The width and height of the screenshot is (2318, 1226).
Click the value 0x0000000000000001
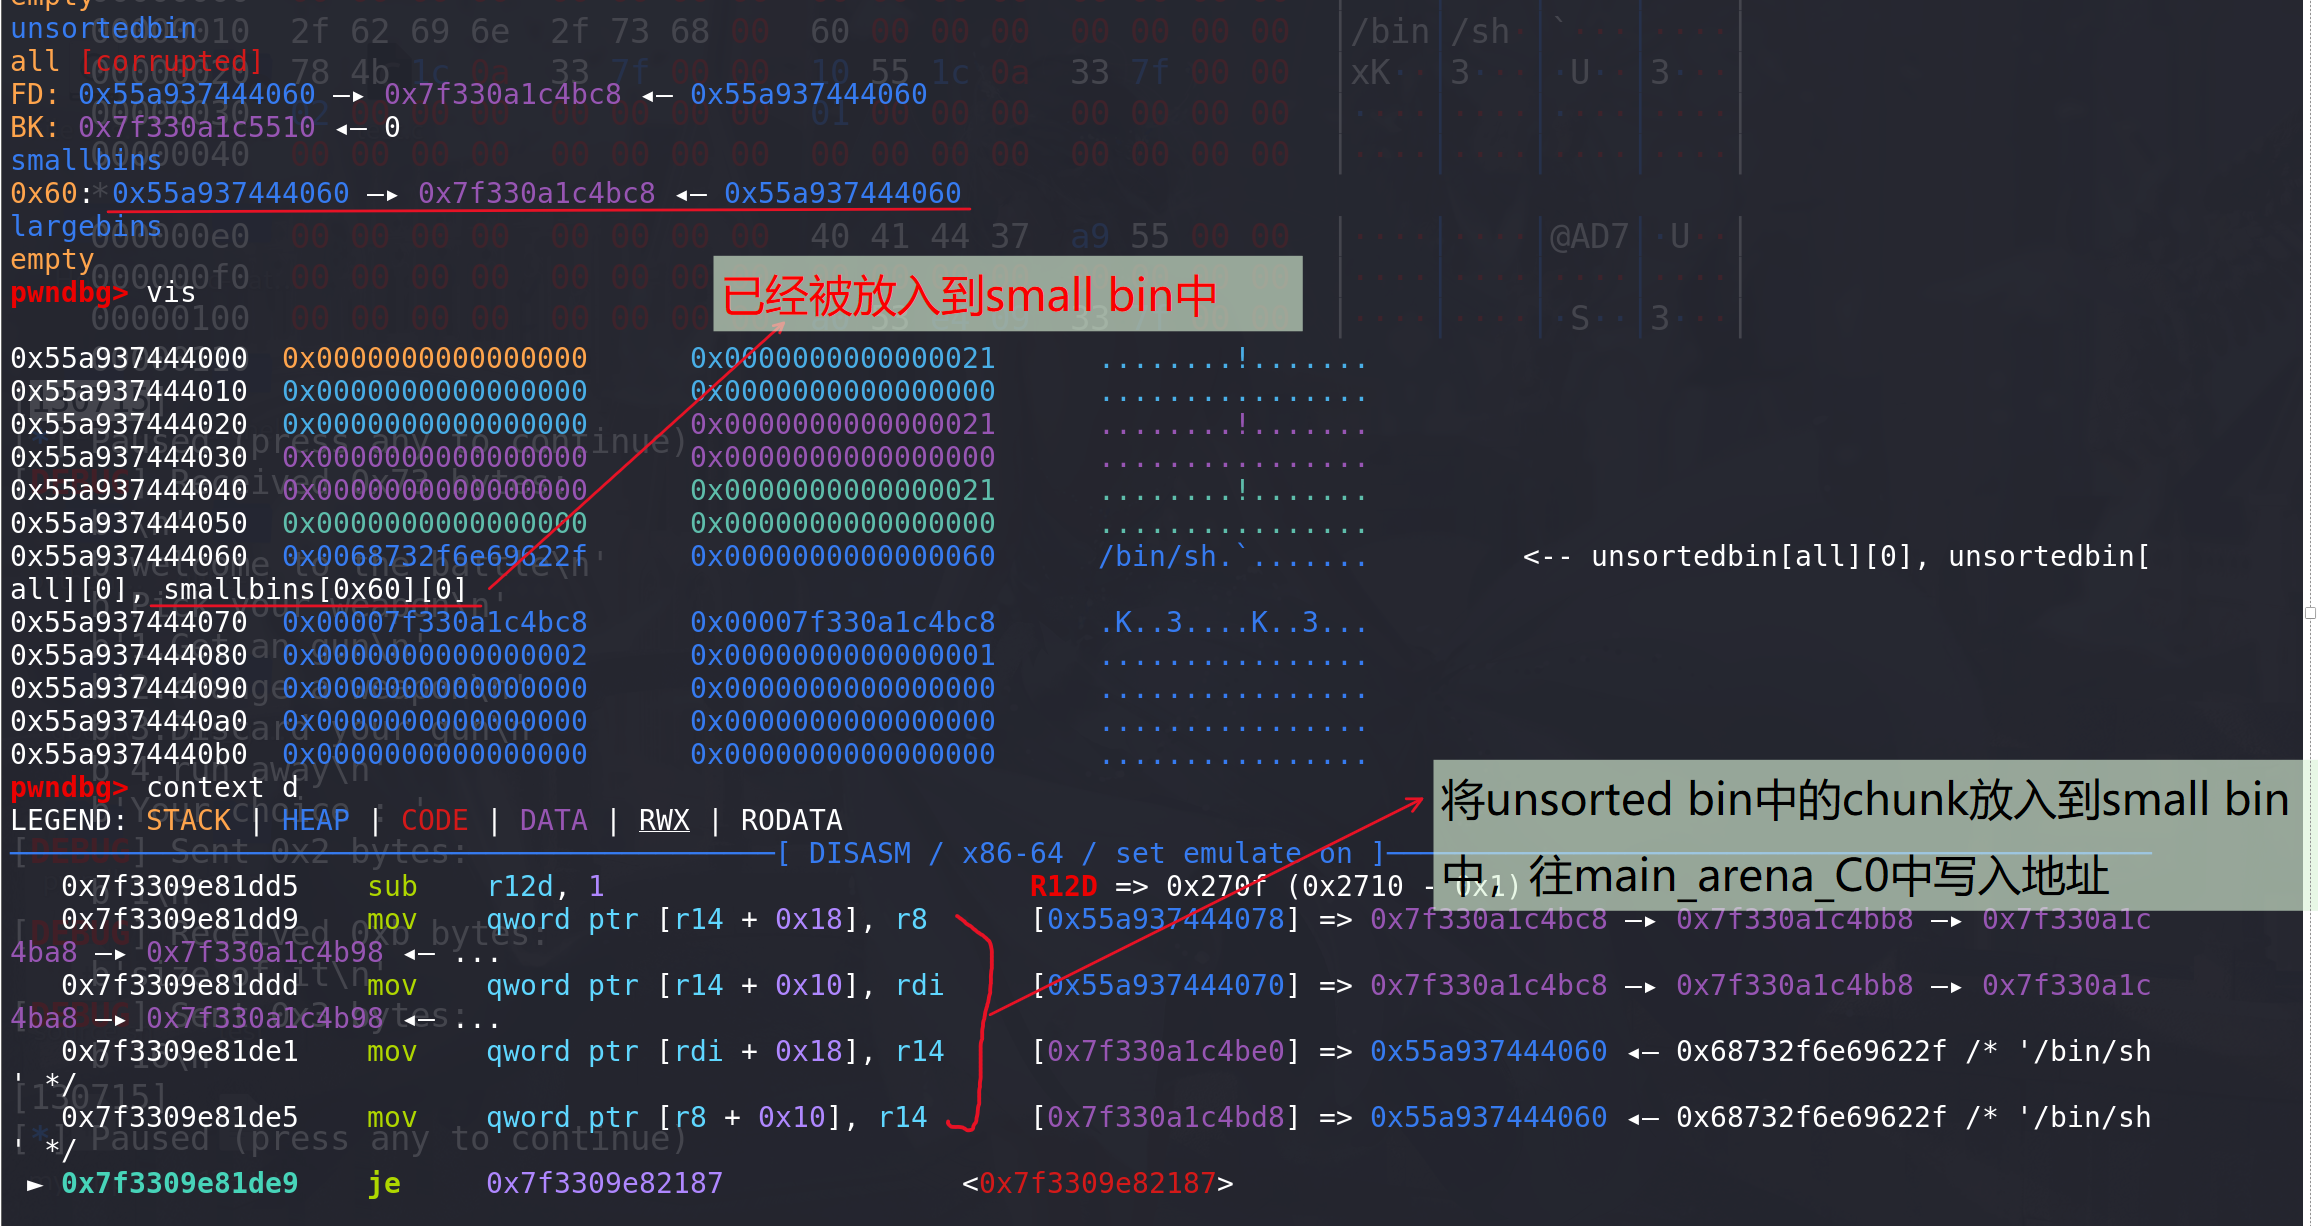click(x=843, y=655)
